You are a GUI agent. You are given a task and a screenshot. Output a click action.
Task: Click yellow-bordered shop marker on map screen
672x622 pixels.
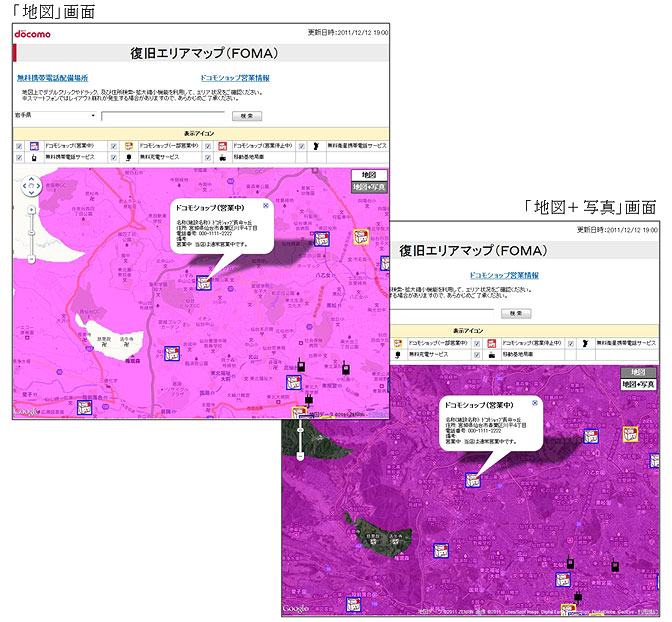click(361, 237)
